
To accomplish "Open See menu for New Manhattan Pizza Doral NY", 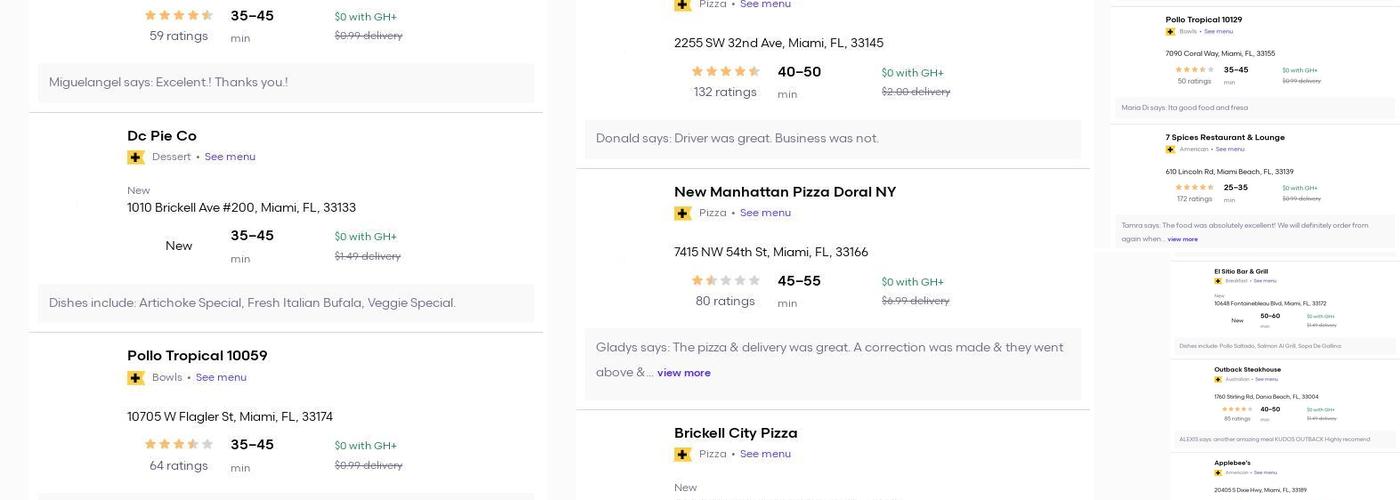I will coord(765,213).
